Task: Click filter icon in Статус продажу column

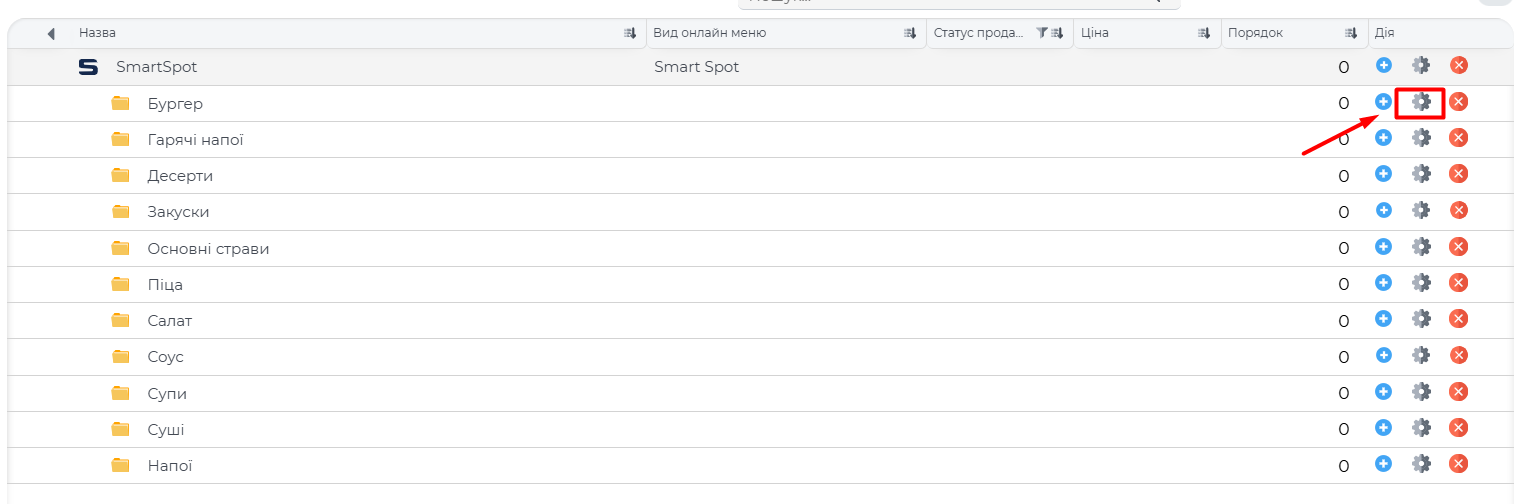Action: coord(1041,33)
